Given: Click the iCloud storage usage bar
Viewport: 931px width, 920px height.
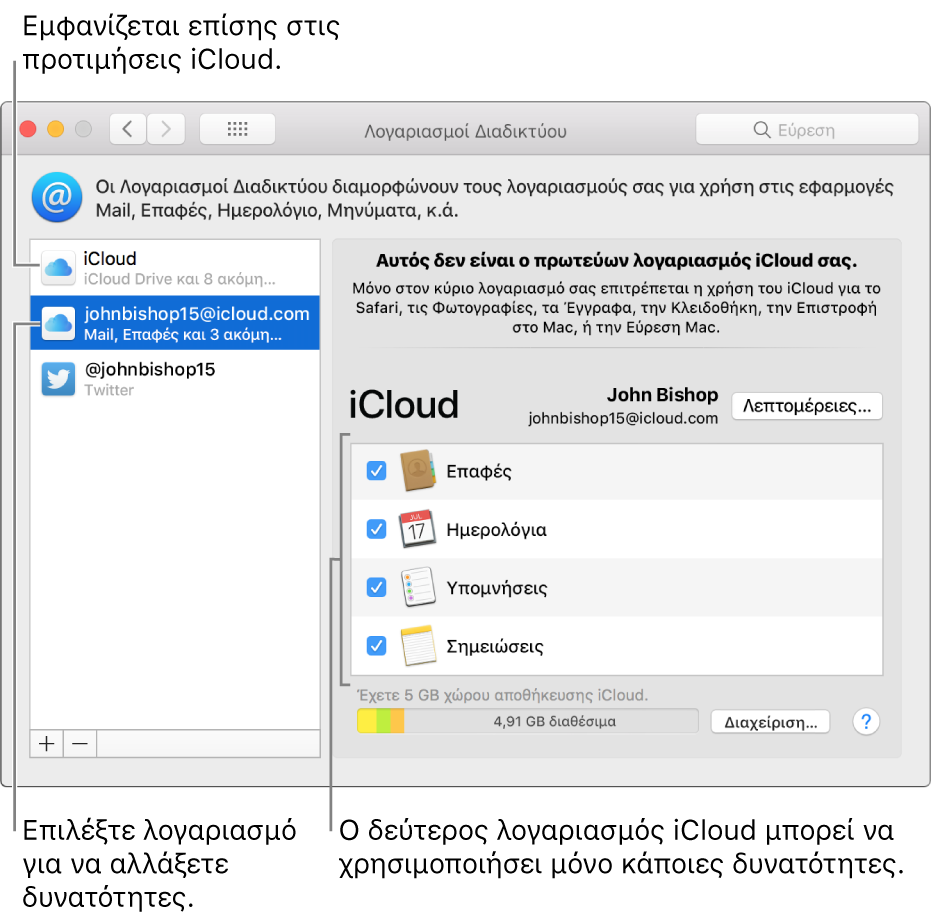Looking at the screenshot, I should 527,721.
